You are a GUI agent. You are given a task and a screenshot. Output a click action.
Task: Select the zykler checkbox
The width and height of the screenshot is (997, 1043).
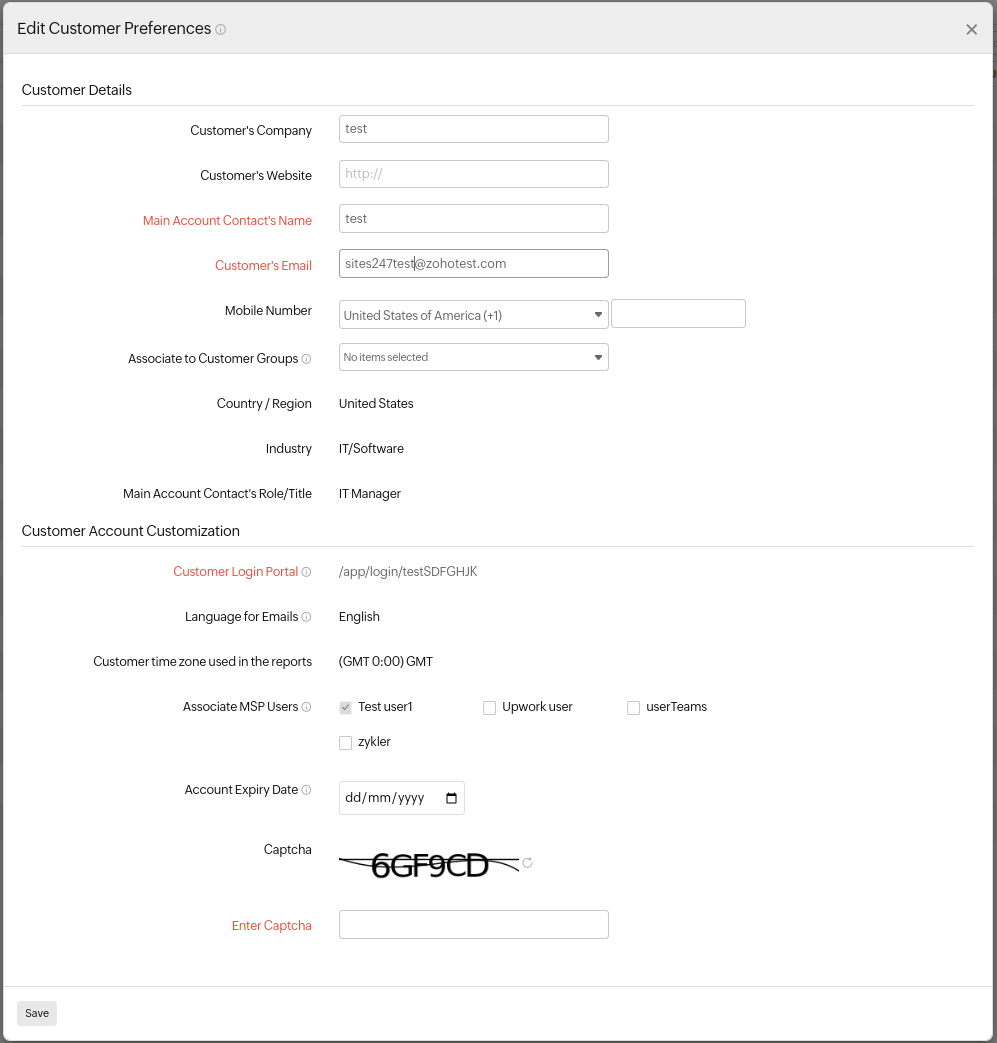tap(345, 742)
